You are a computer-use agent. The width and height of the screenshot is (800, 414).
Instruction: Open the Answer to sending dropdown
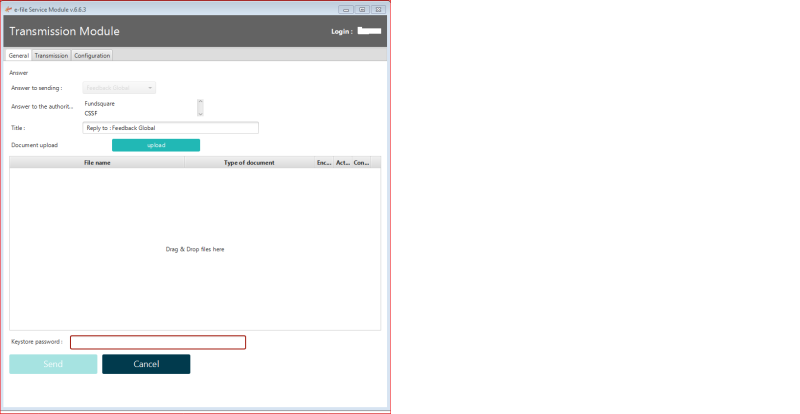click(x=119, y=88)
